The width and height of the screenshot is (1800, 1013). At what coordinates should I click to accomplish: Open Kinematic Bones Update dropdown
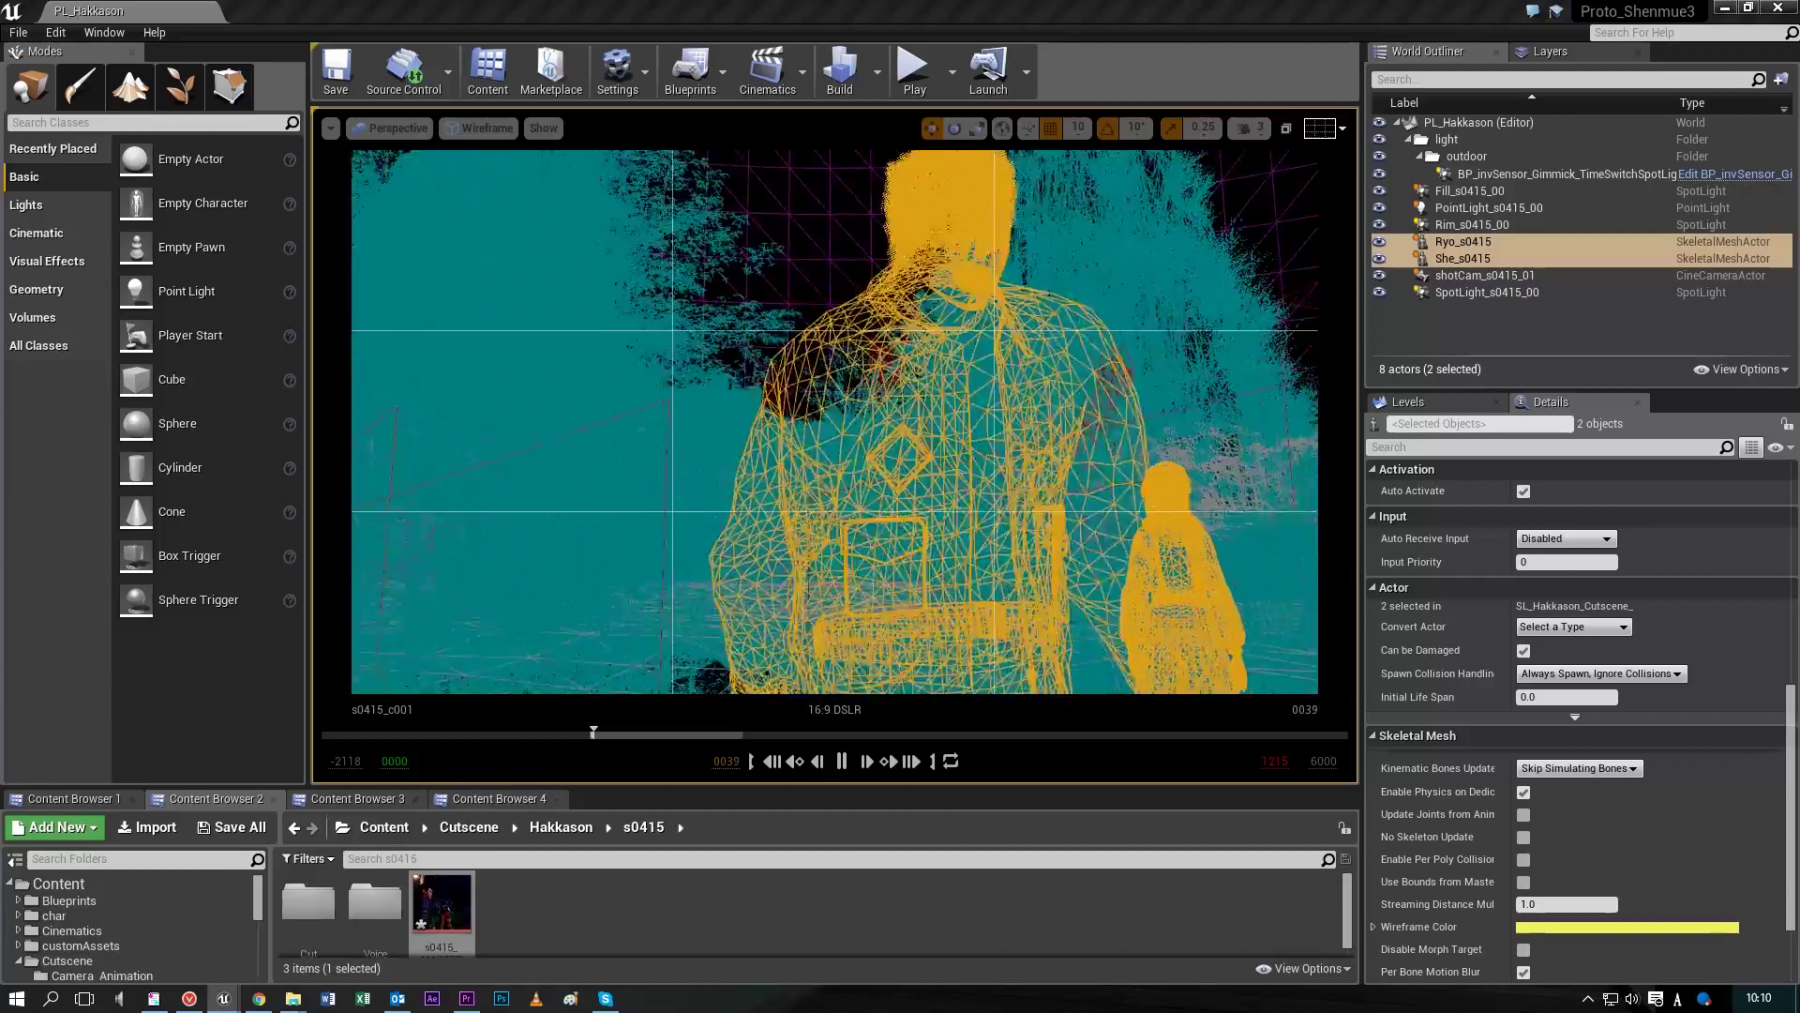click(1579, 768)
